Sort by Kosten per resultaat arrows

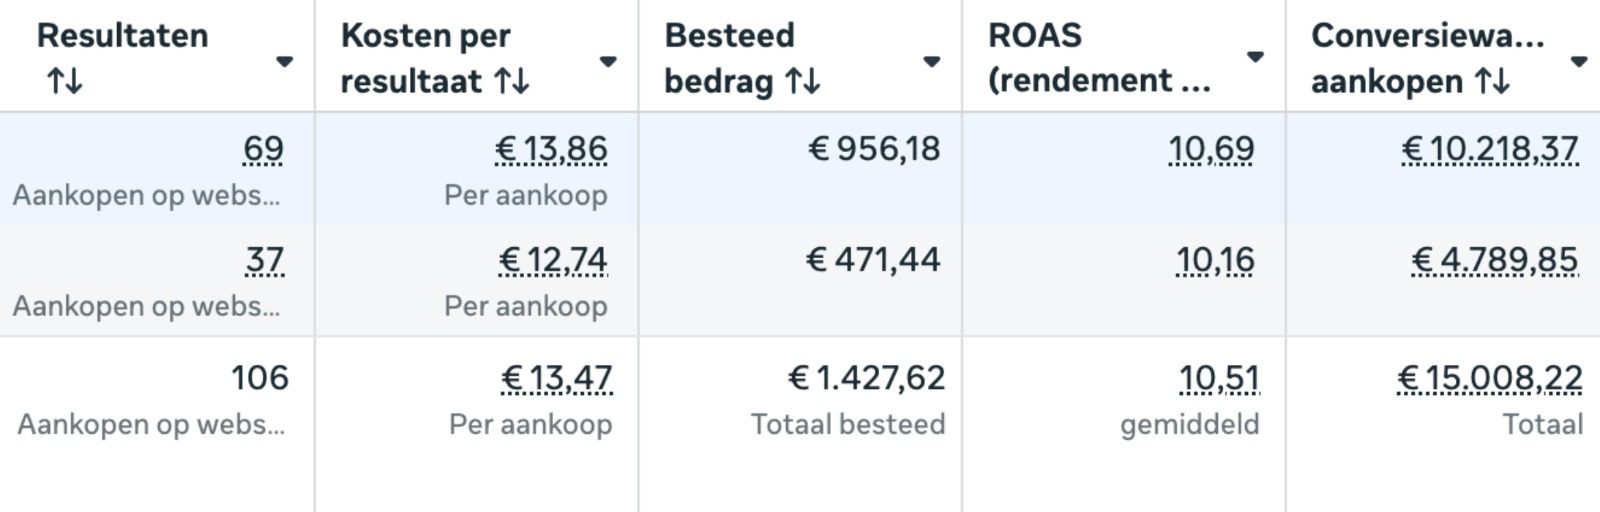[513, 81]
